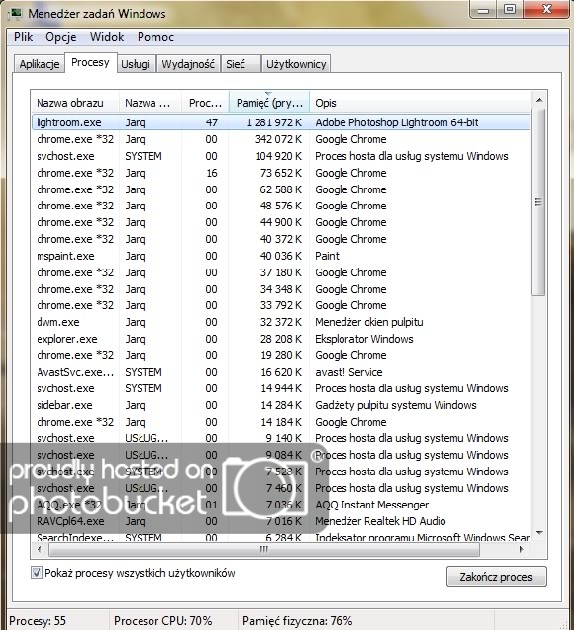
Task: Switch to the Aplikacje tab
Action: tap(39, 64)
